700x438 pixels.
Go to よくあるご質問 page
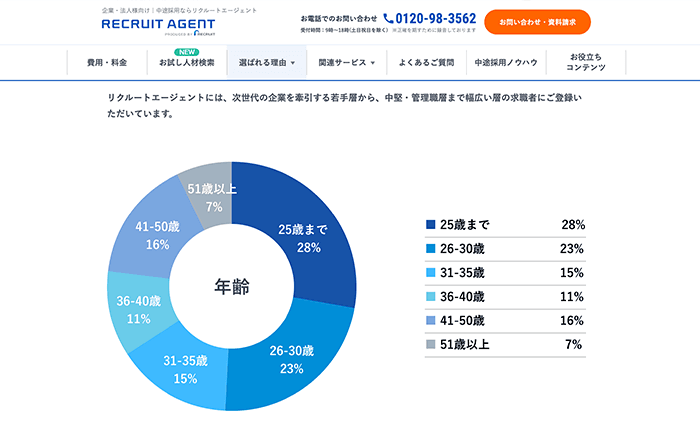click(x=426, y=62)
